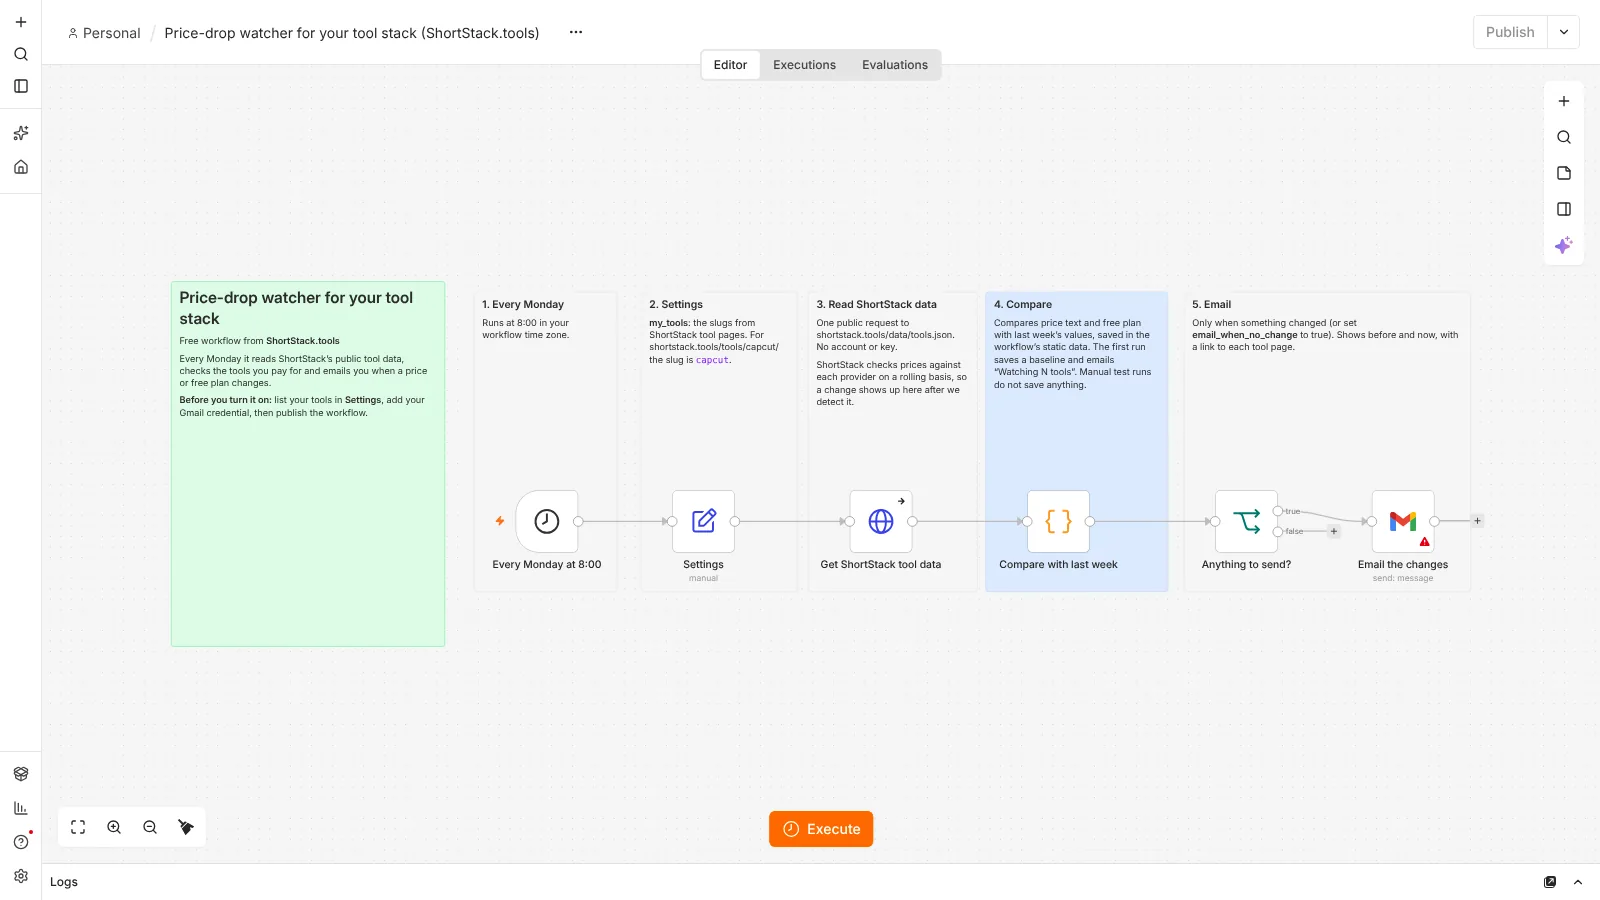Search nodes using canvas magnifier icon
This screenshot has width=1600, height=900.
[x=1564, y=137]
